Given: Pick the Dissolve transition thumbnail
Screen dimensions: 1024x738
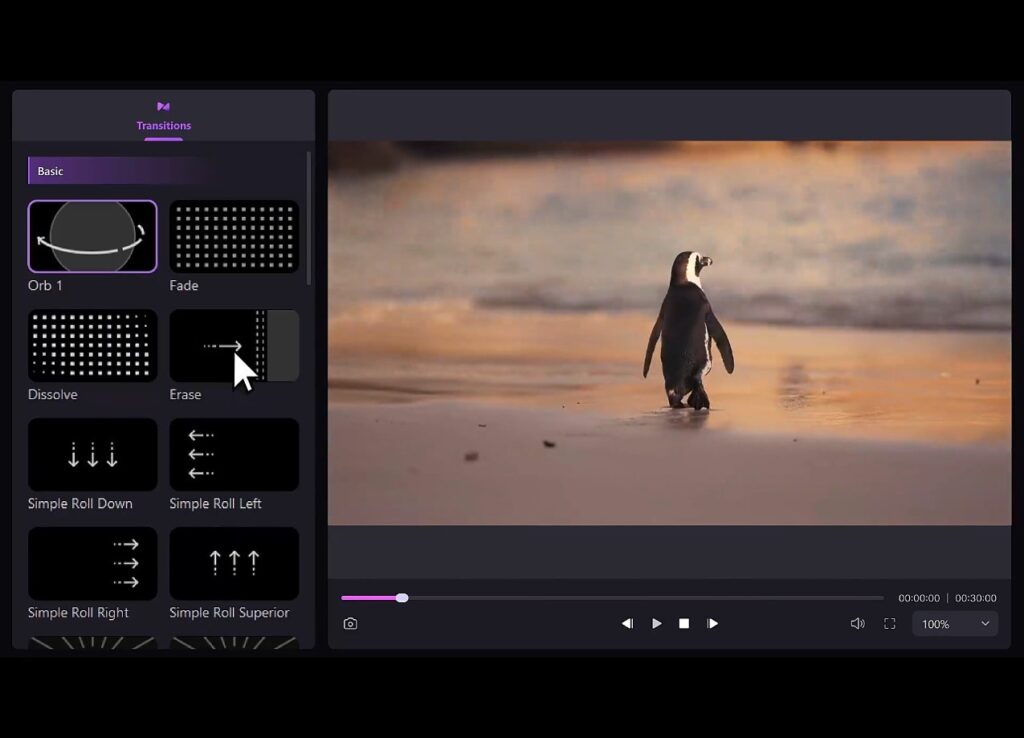Looking at the screenshot, I should (93, 345).
